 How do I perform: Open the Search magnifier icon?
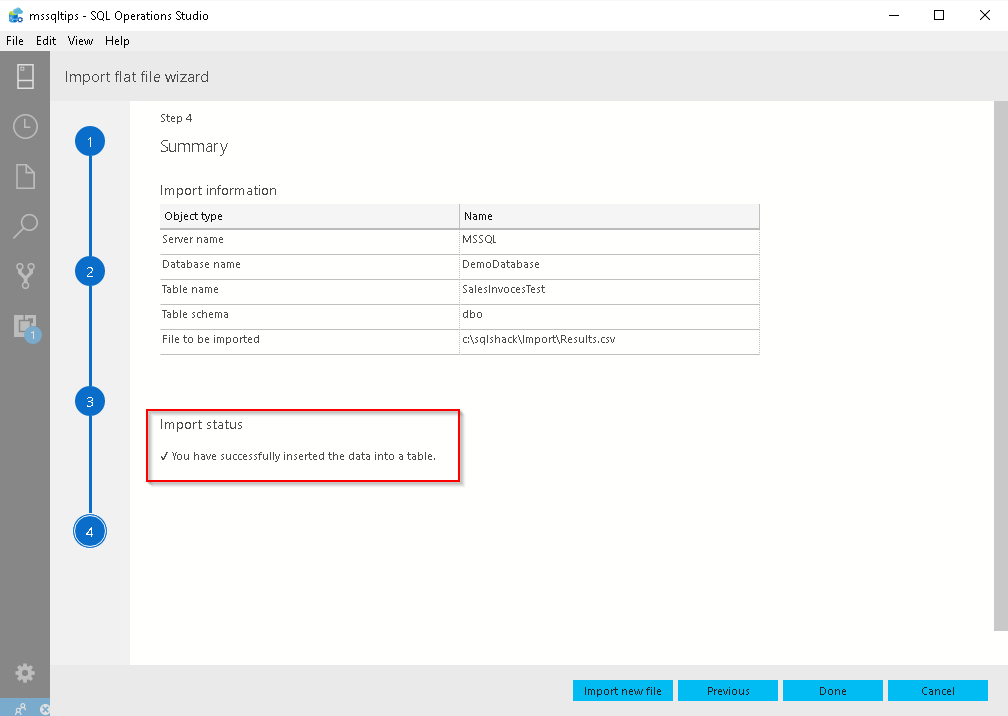pyautogui.click(x=25, y=227)
